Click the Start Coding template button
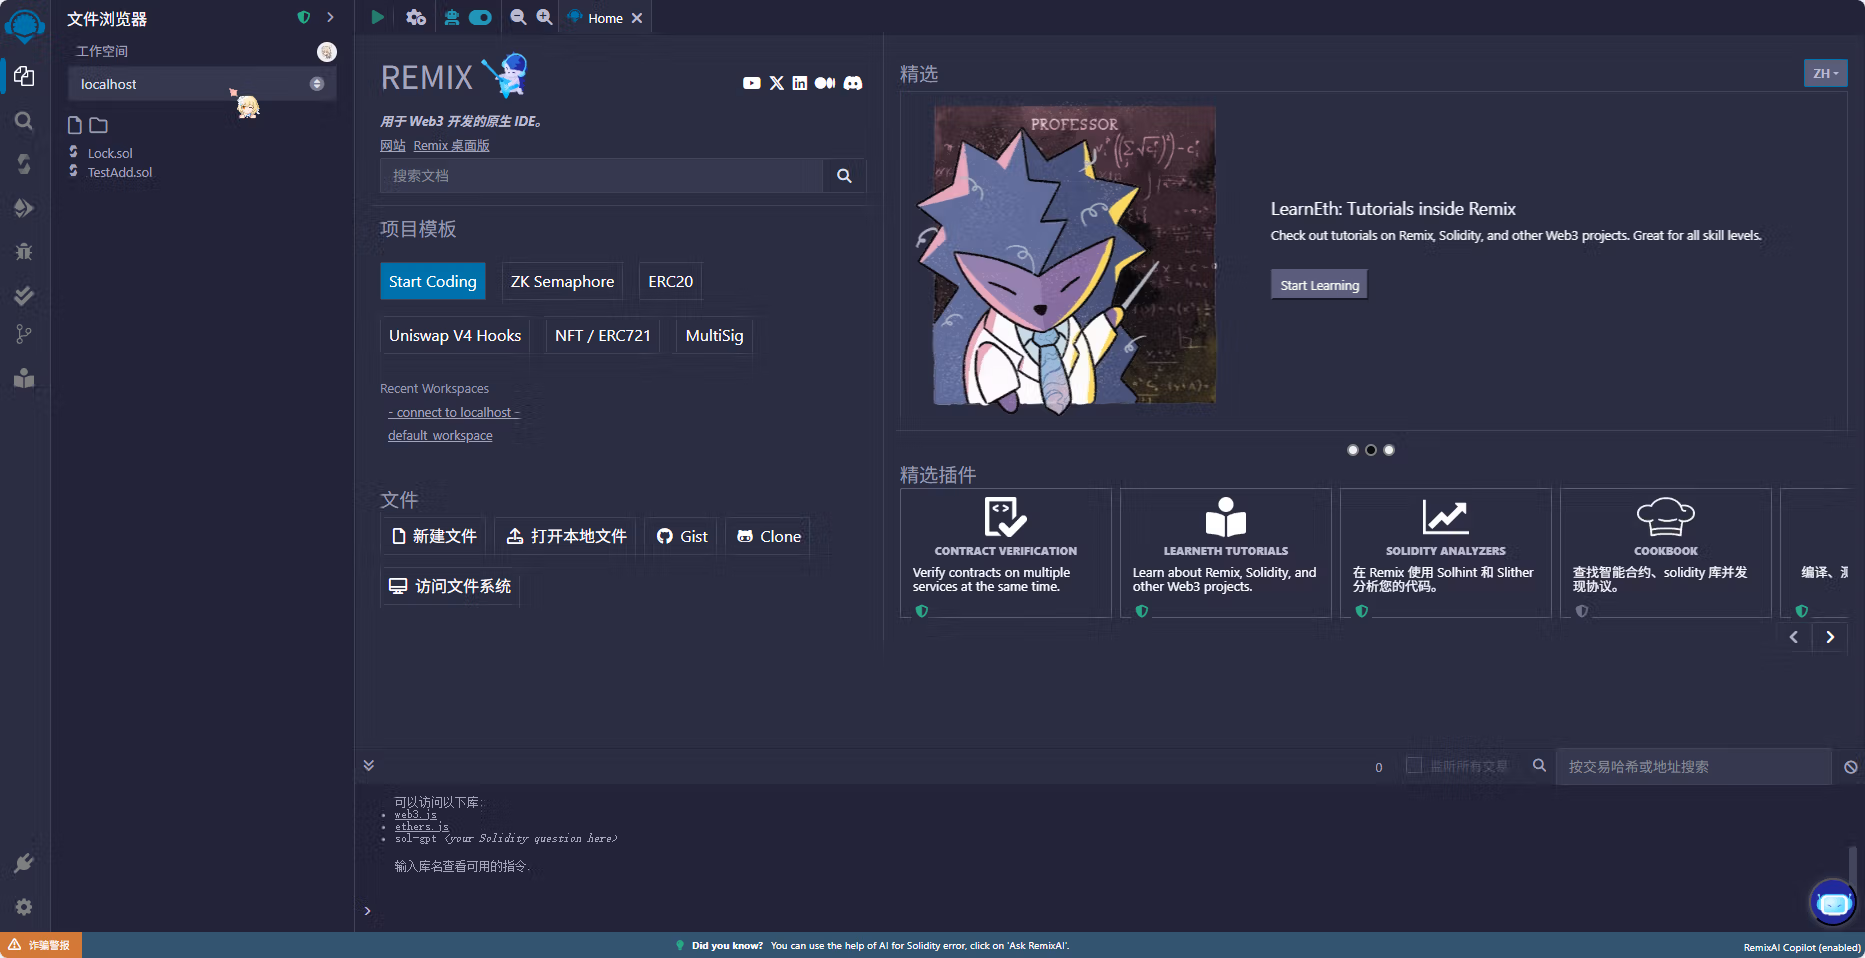 pyautogui.click(x=433, y=281)
